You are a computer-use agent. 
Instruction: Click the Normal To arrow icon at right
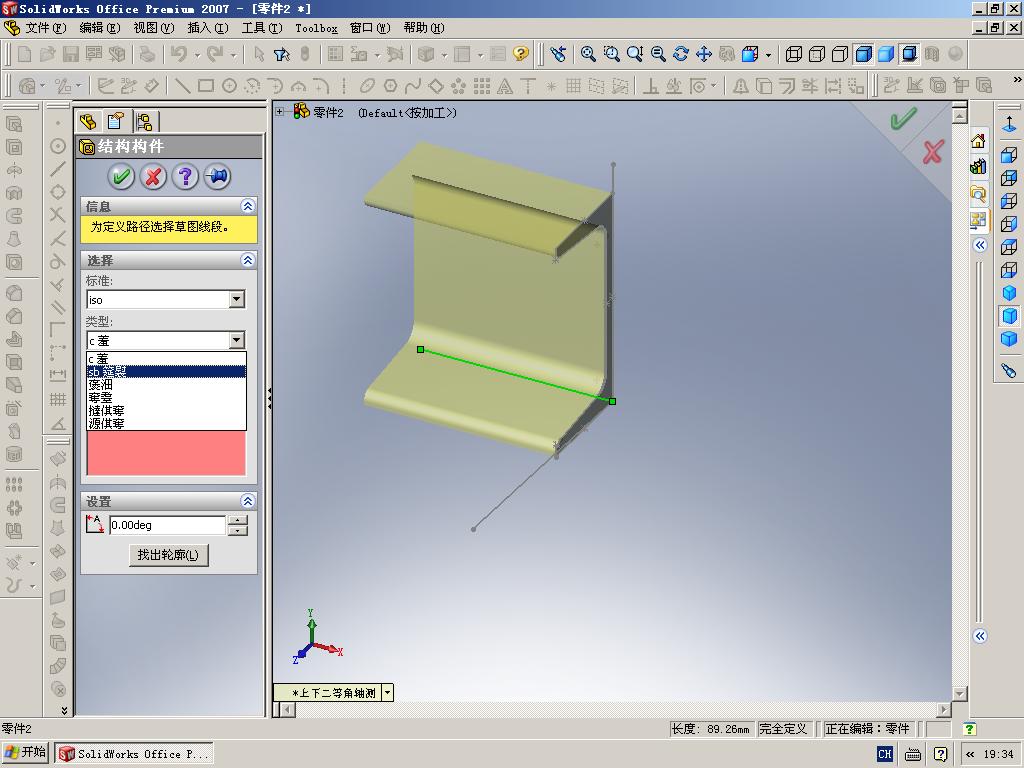(1010, 124)
